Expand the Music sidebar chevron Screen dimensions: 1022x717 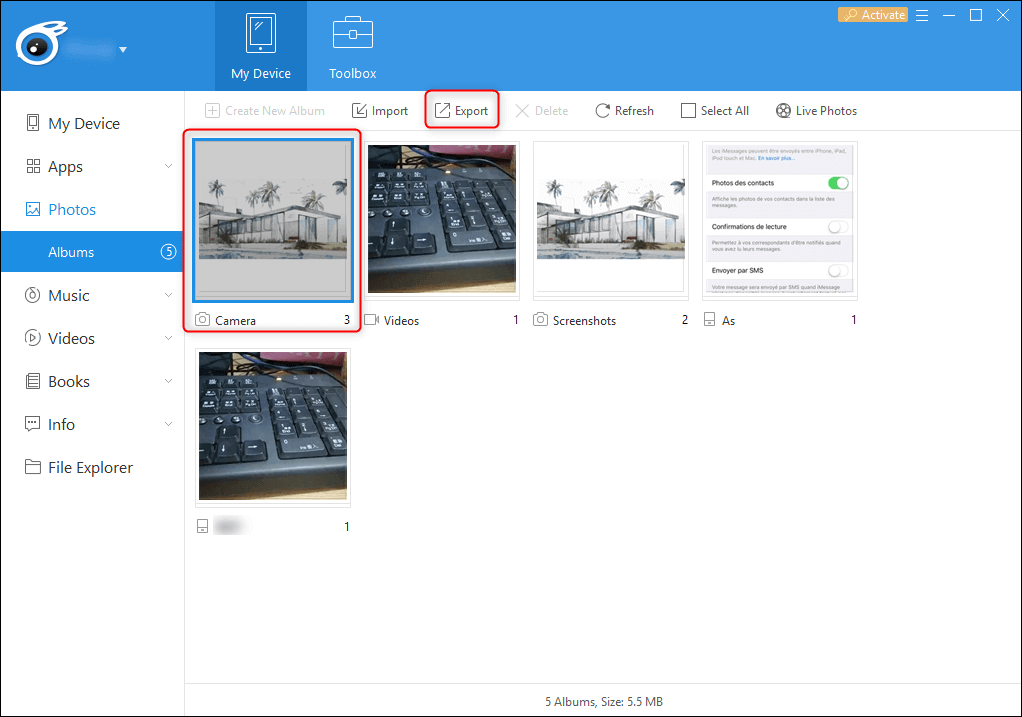click(168, 295)
